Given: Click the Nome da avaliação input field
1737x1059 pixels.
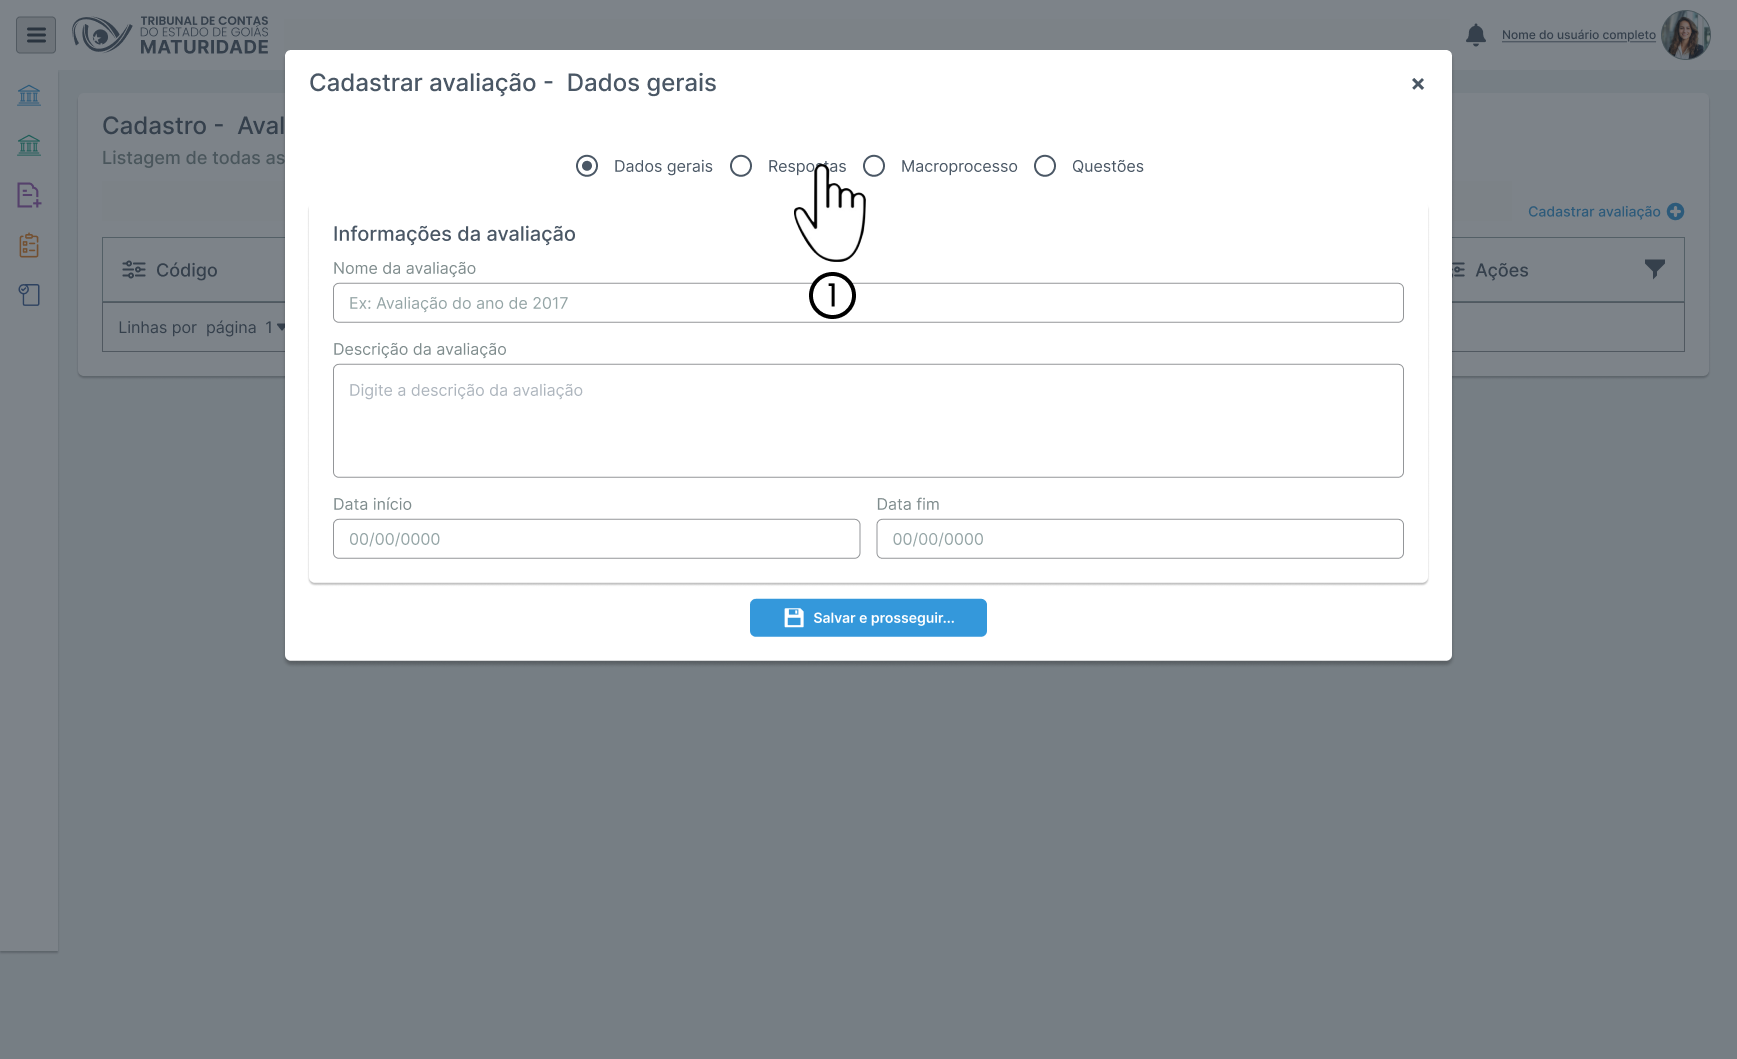Looking at the screenshot, I should pos(867,303).
